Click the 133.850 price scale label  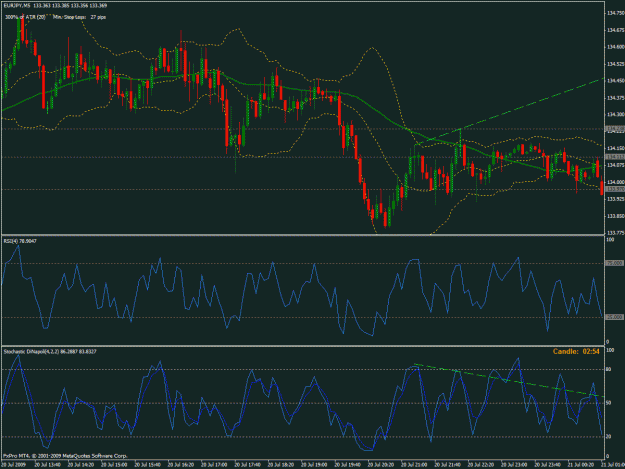point(615,216)
